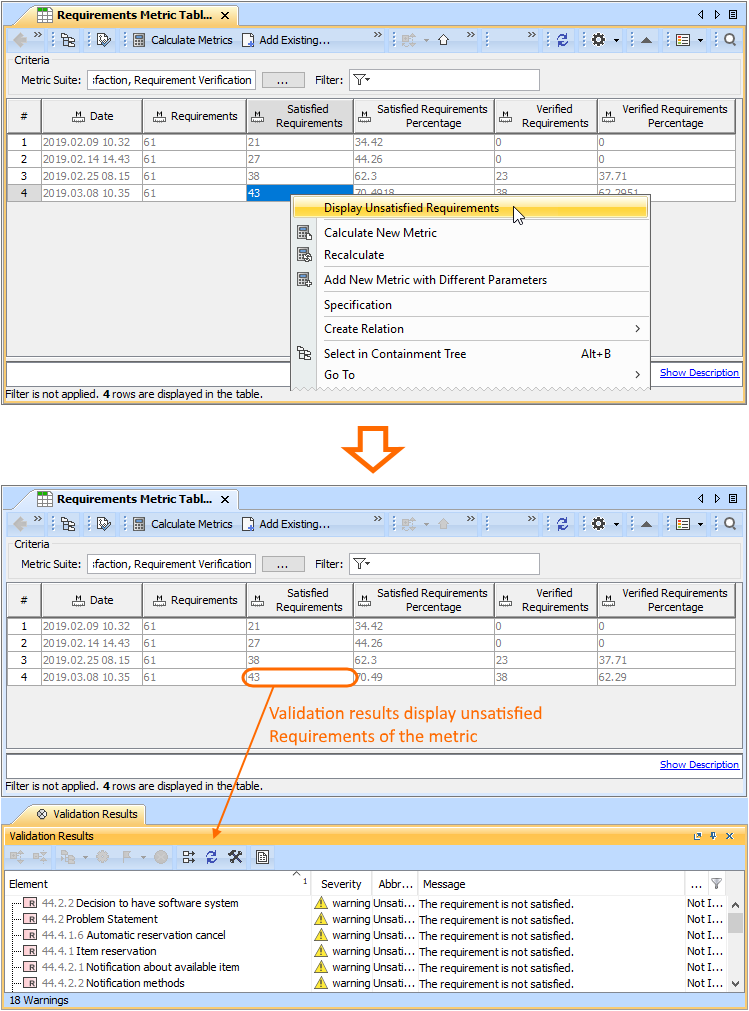Image resolution: width=749 pixels, height=1011 pixels.
Task: Open gear options icon in lower table toolbar
Action: [x=598, y=524]
